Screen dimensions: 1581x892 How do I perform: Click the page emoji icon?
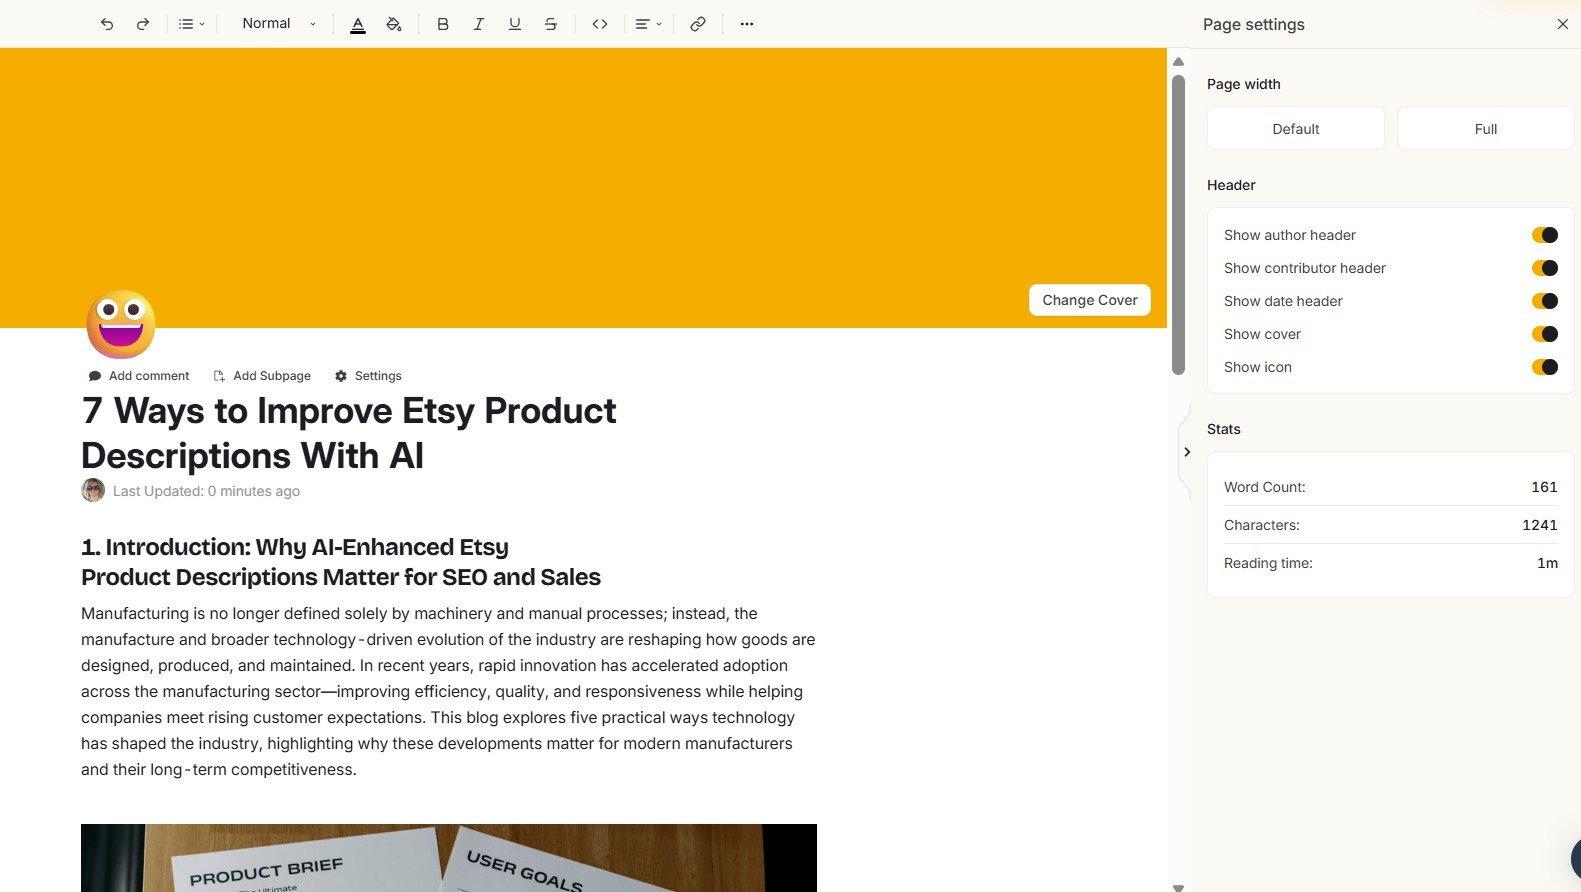(x=121, y=324)
